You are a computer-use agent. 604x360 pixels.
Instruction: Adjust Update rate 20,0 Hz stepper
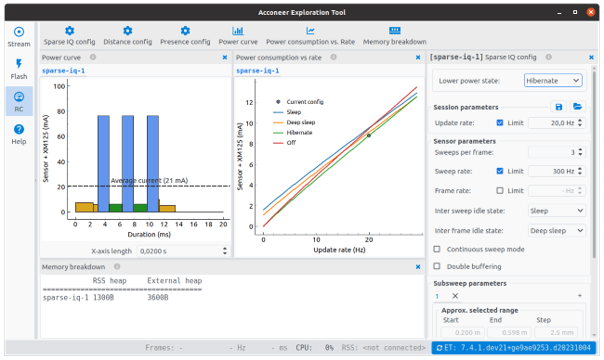580,123
